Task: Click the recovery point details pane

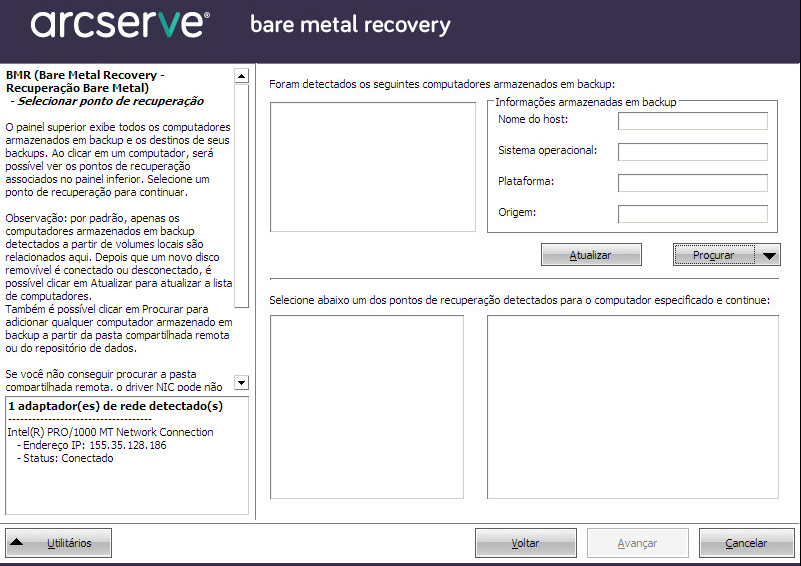Action: tap(633, 407)
